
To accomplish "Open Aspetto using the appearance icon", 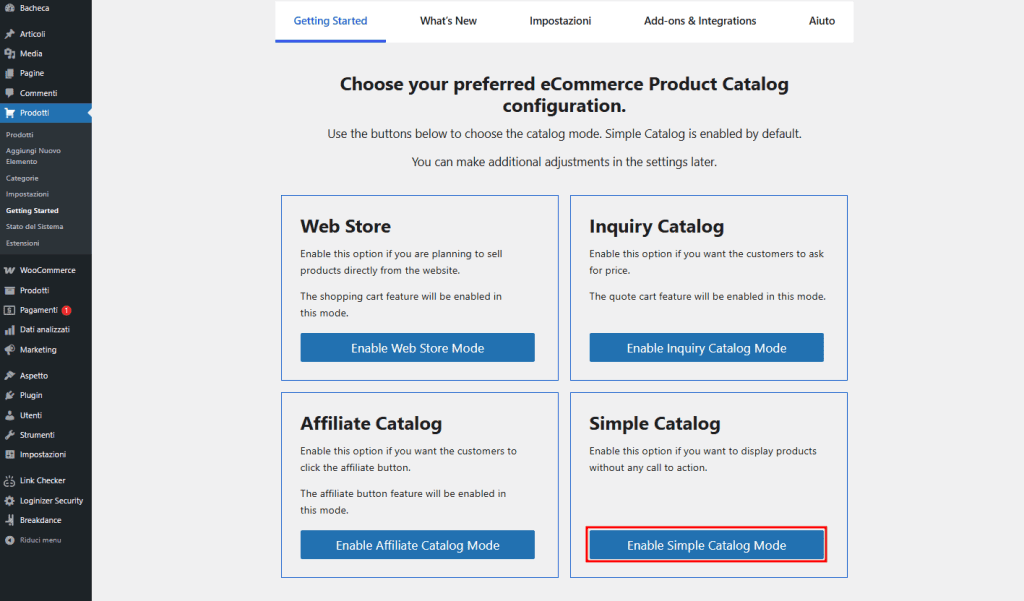I will (12, 374).
